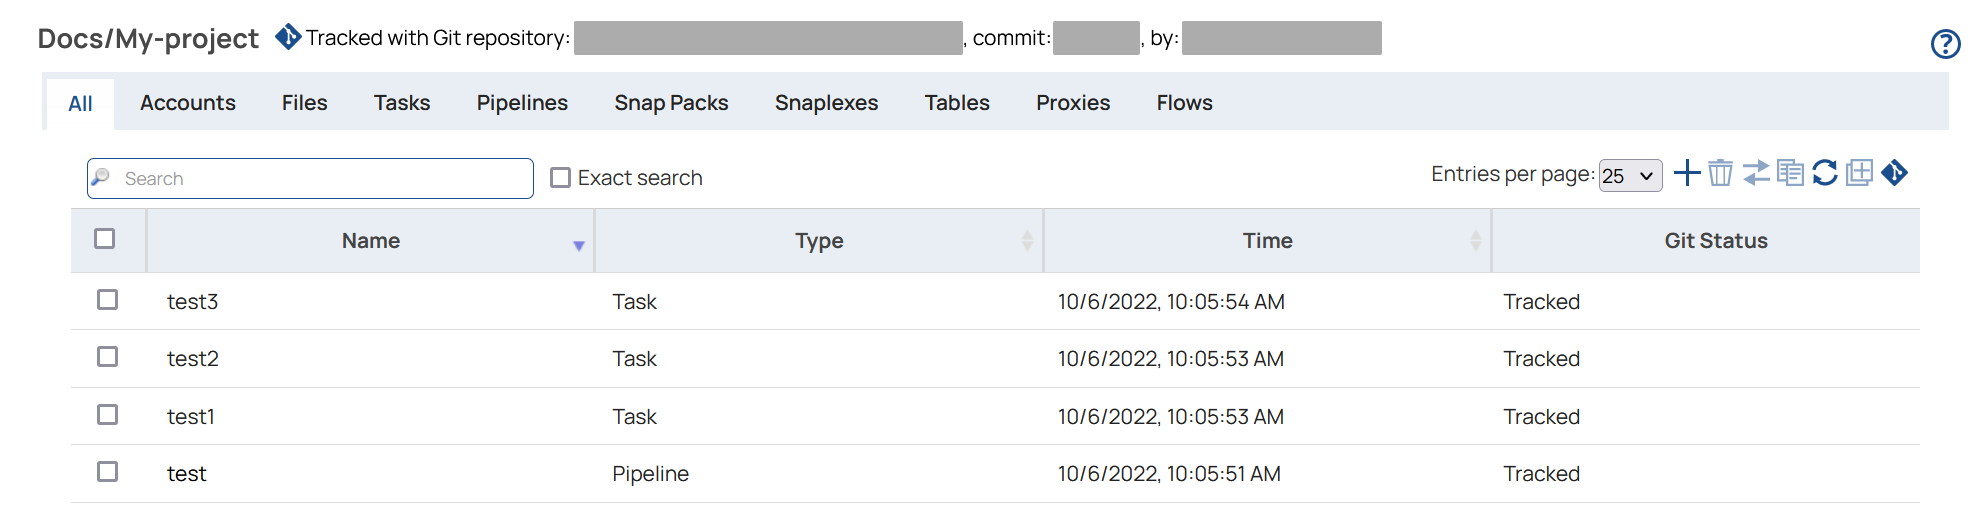
Task: Check the select-all header checkbox
Action: 104,239
